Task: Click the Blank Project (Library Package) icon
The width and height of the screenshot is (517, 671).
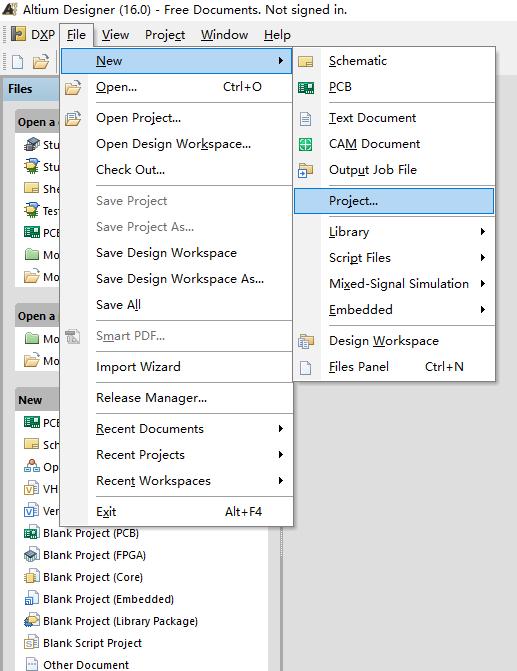Action: coord(32,621)
